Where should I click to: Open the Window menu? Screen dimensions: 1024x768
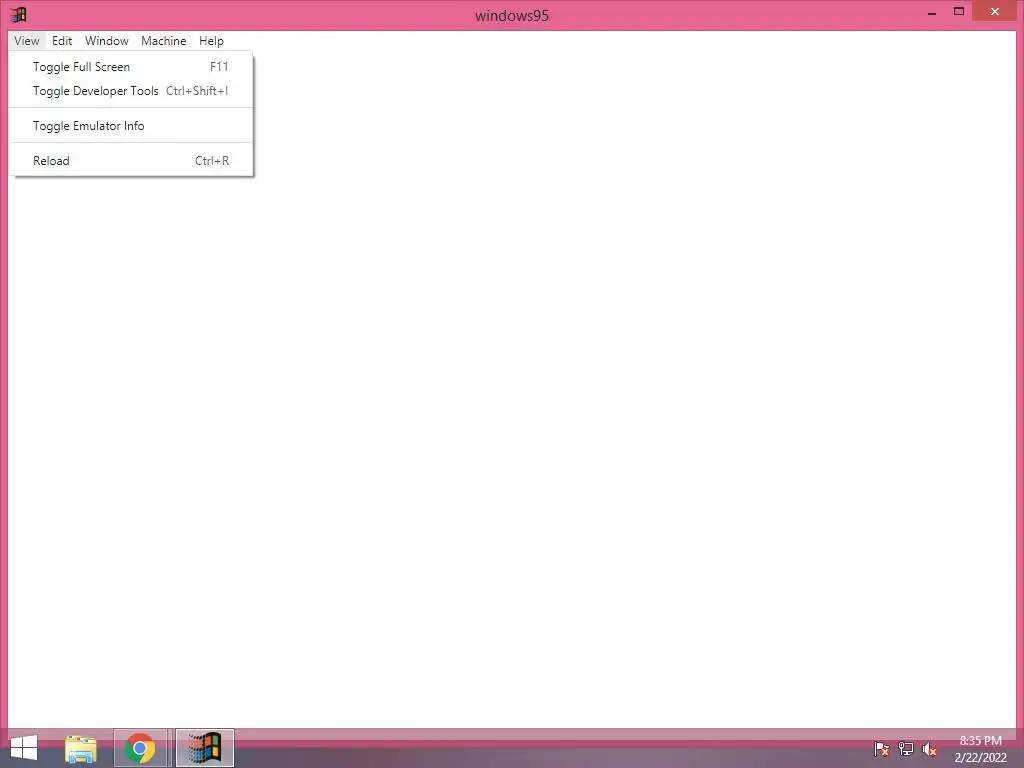coord(106,40)
